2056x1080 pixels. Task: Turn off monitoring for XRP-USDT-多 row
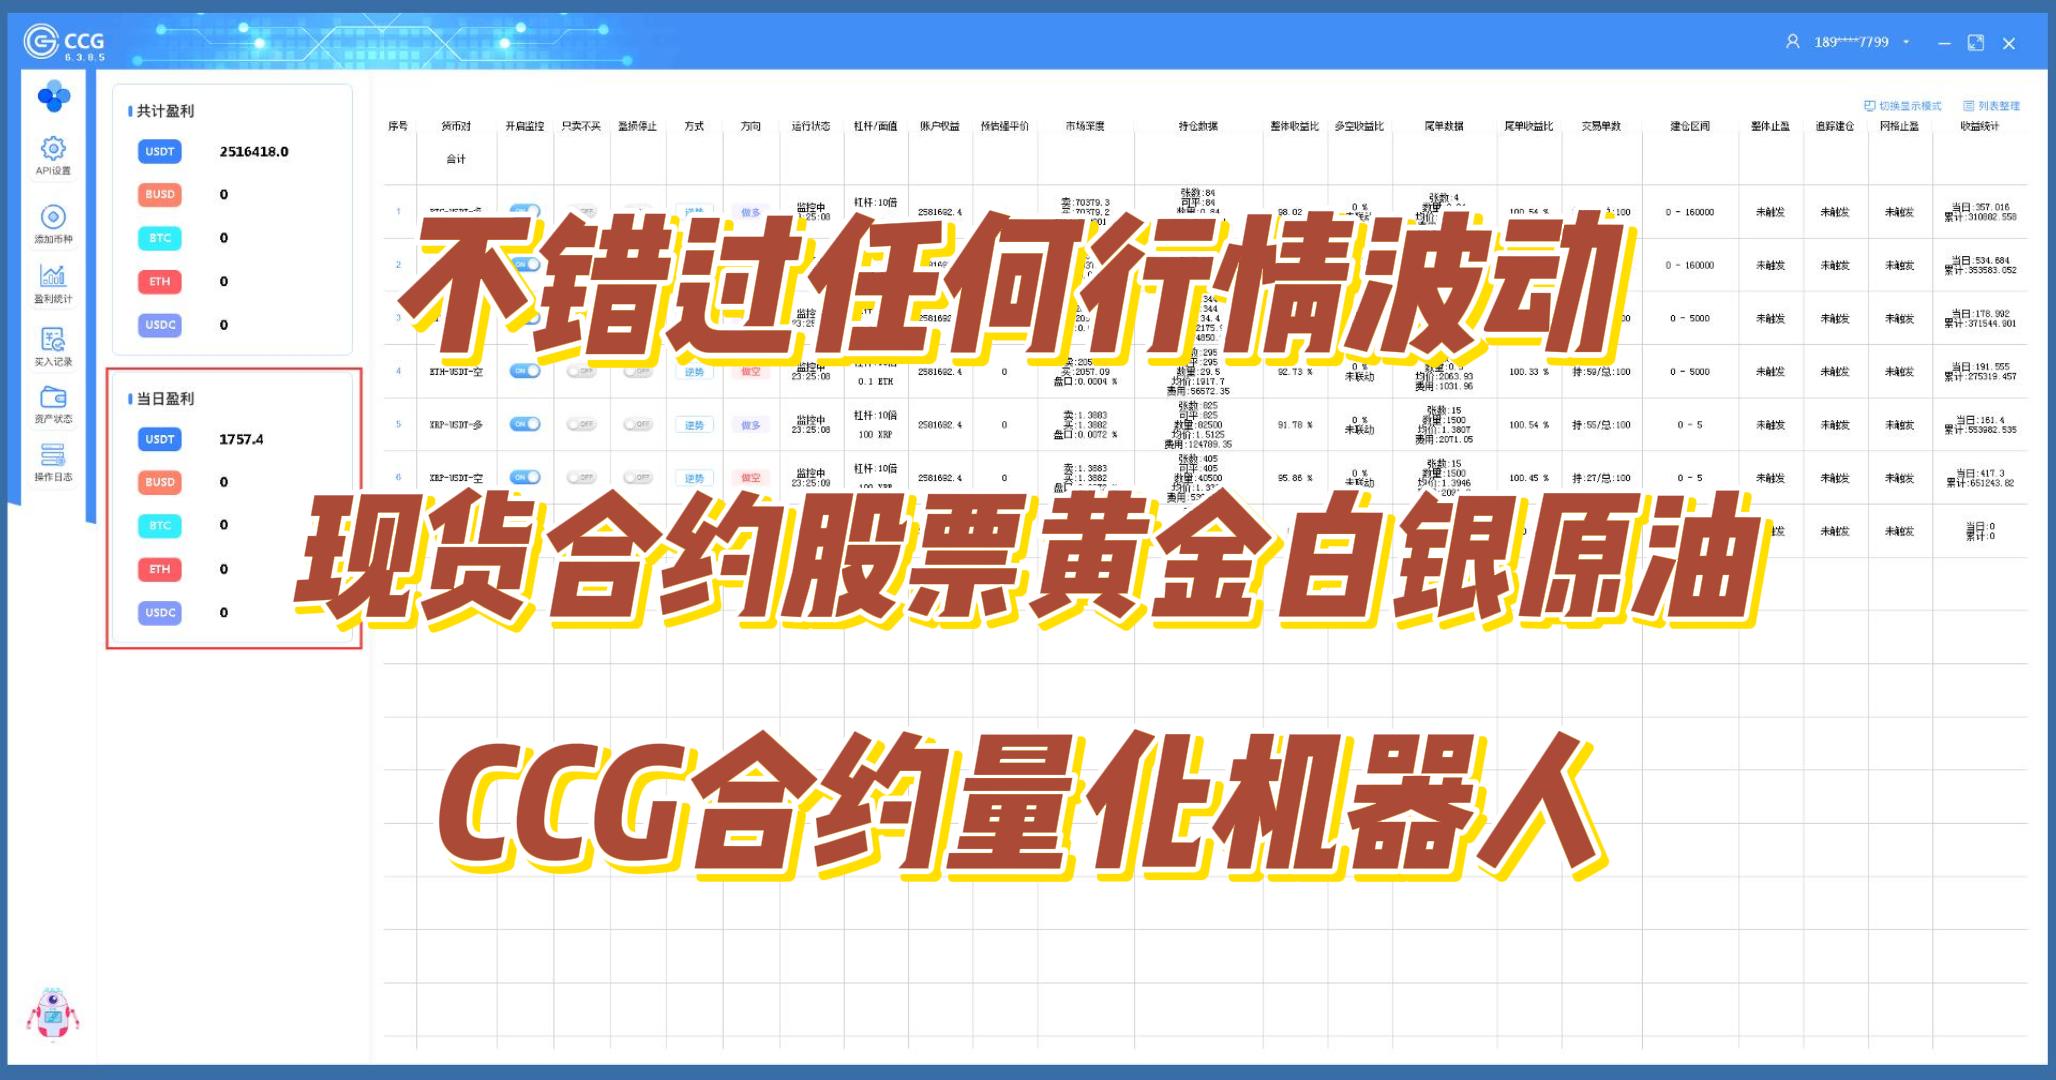coord(524,424)
